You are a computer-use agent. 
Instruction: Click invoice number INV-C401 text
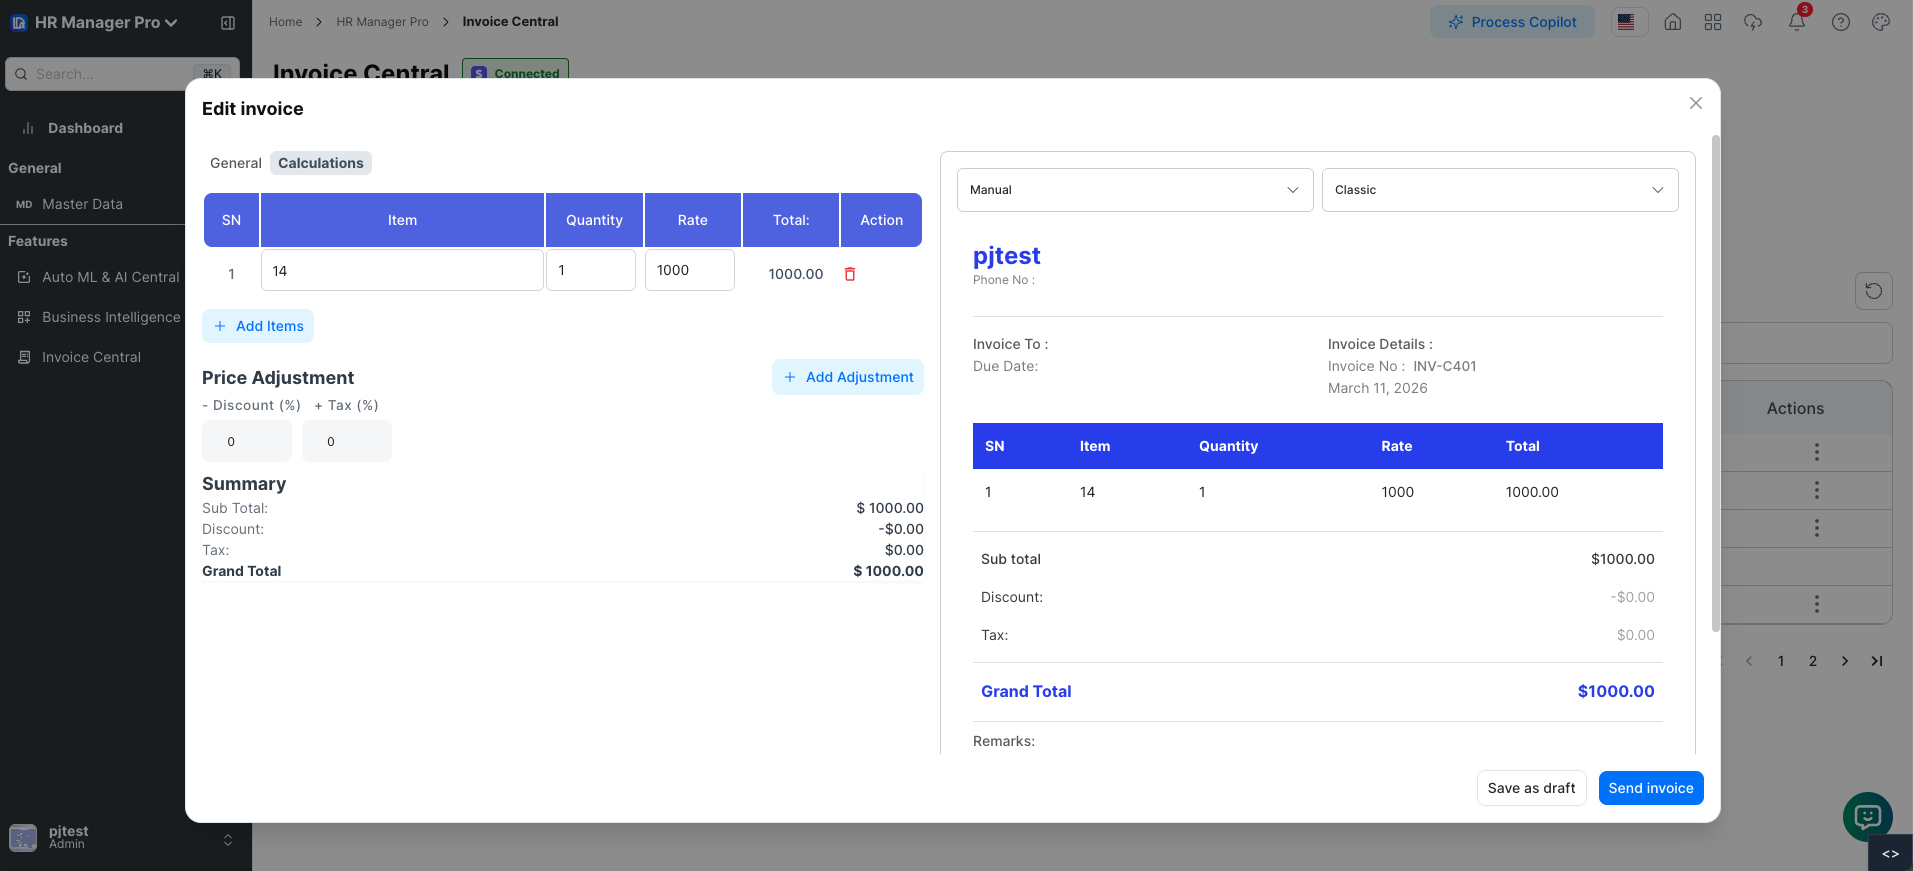click(x=1444, y=366)
